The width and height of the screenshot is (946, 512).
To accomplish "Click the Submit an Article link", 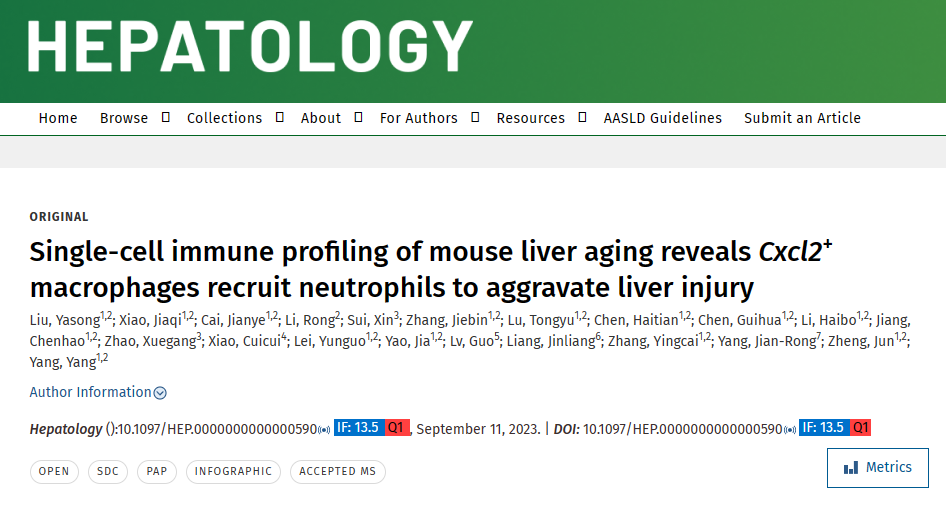I will click(802, 118).
